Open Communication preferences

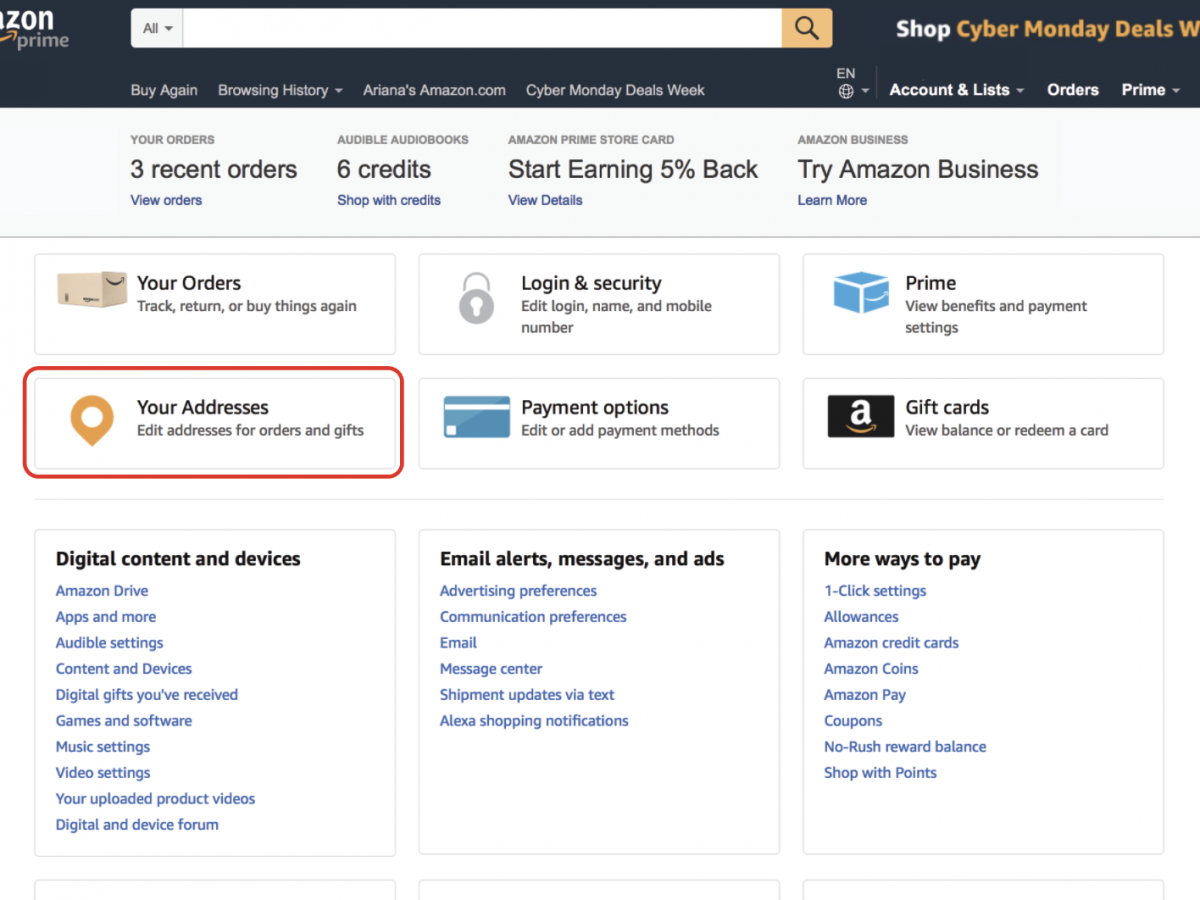coord(533,617)
